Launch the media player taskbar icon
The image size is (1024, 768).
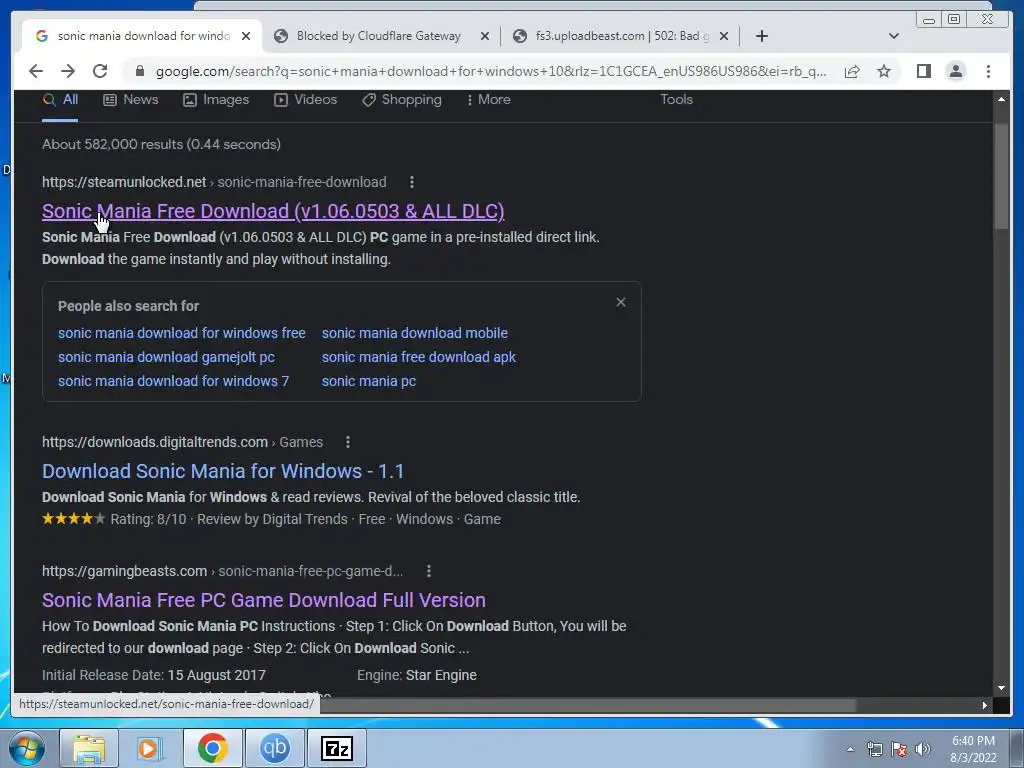[x=149, y=748]
